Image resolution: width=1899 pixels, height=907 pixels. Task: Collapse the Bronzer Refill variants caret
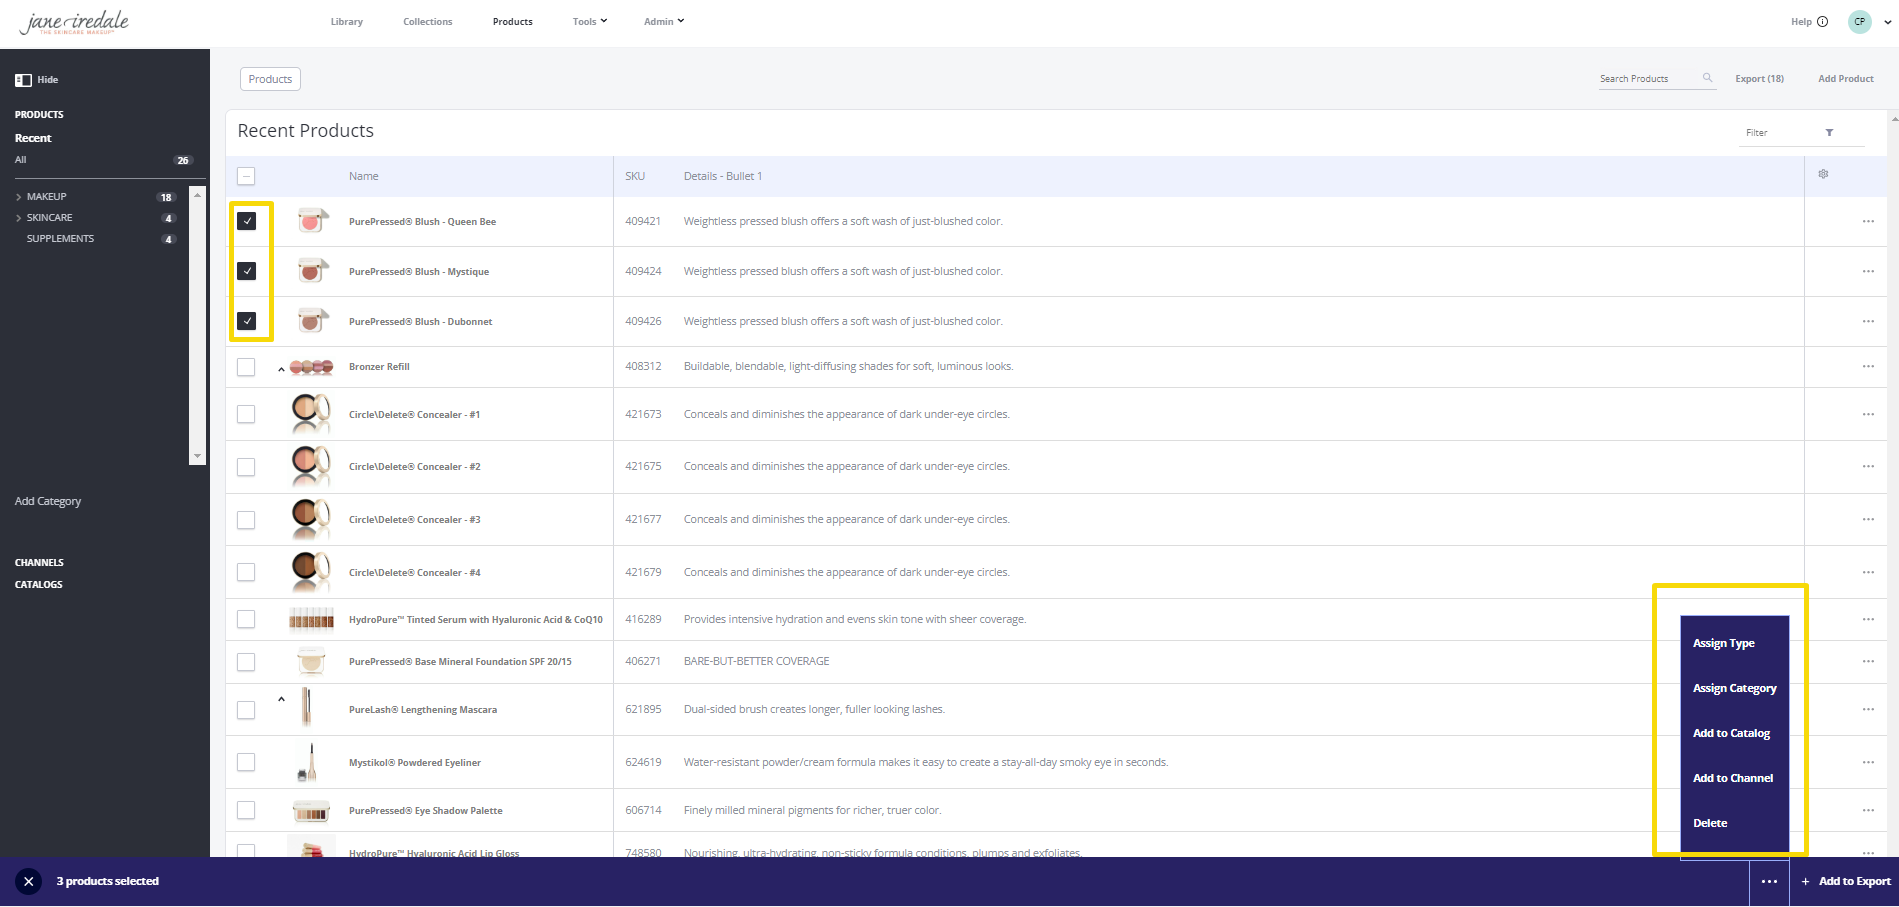point(281,369)
